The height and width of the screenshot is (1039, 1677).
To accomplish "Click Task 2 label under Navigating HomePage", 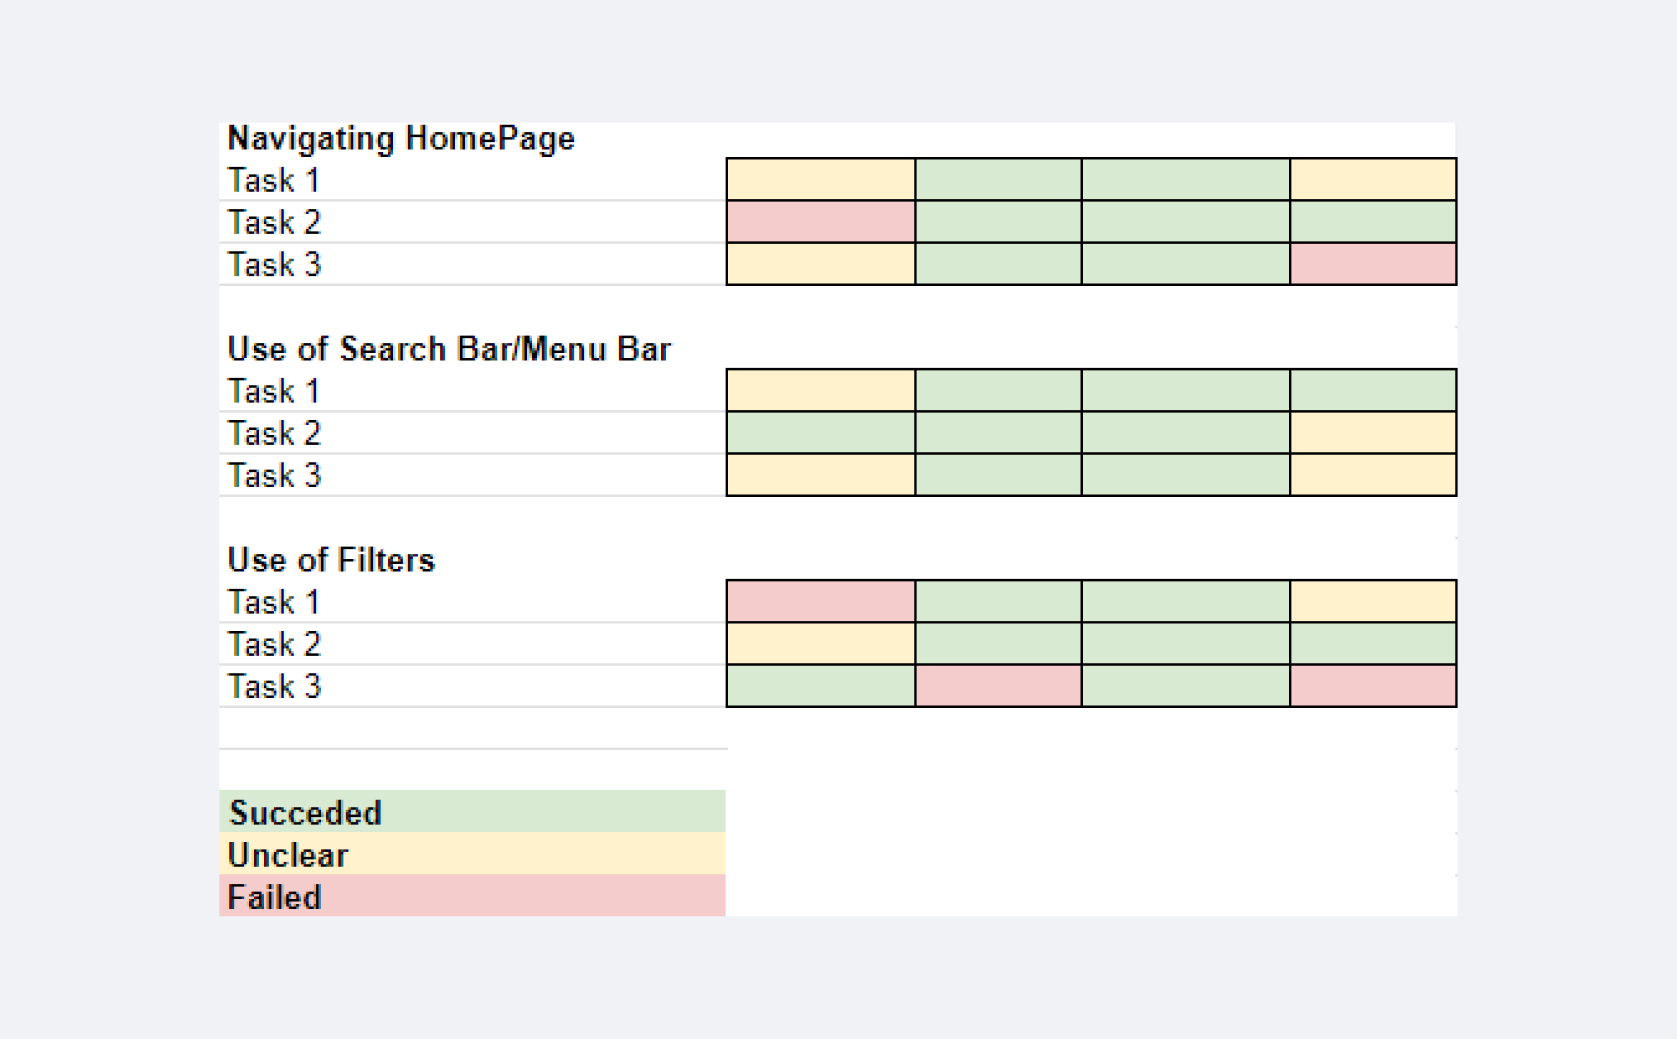I will [274, 222].
